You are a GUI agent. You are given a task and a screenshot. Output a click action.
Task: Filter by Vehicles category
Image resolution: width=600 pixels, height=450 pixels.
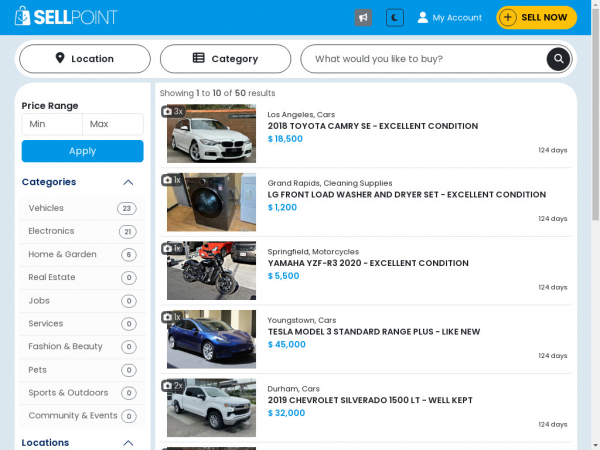[x=83, y=208]
